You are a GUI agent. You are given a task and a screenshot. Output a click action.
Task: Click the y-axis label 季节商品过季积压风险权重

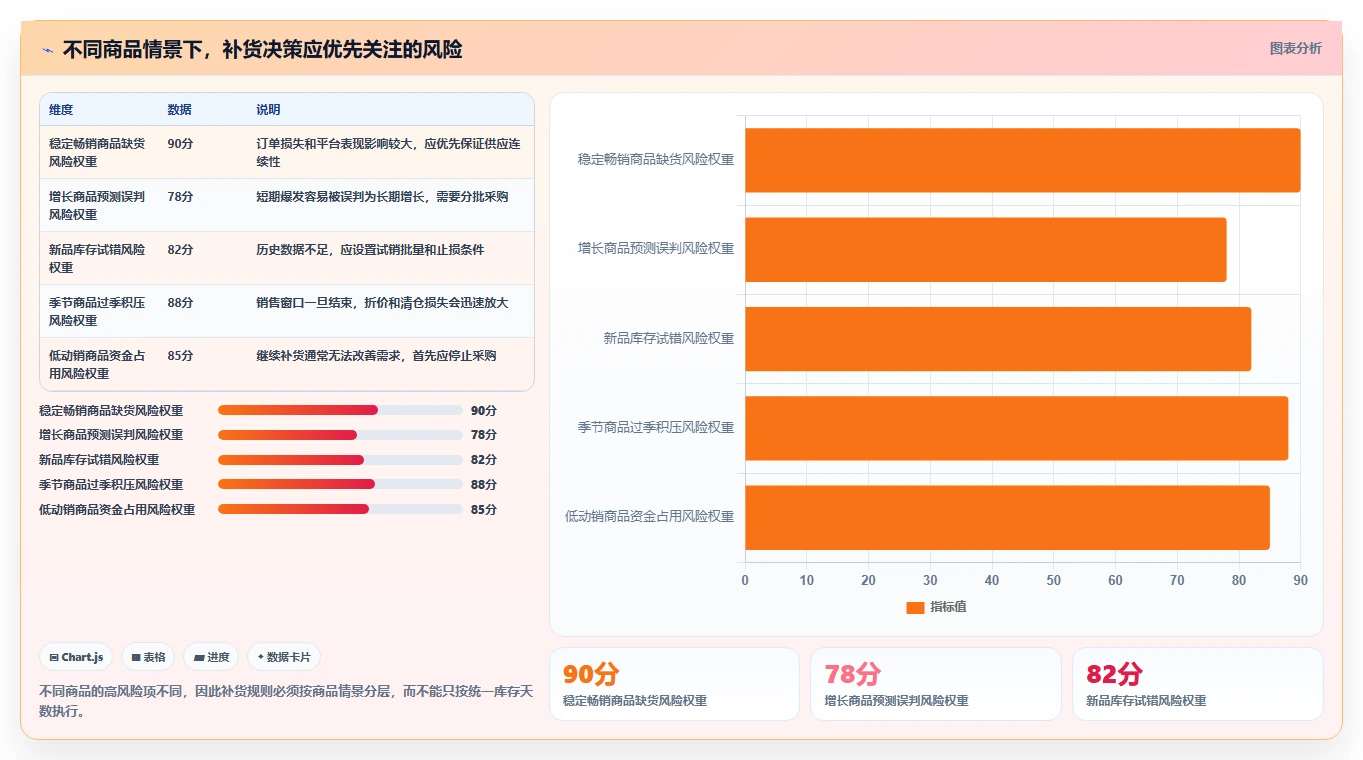656,428
